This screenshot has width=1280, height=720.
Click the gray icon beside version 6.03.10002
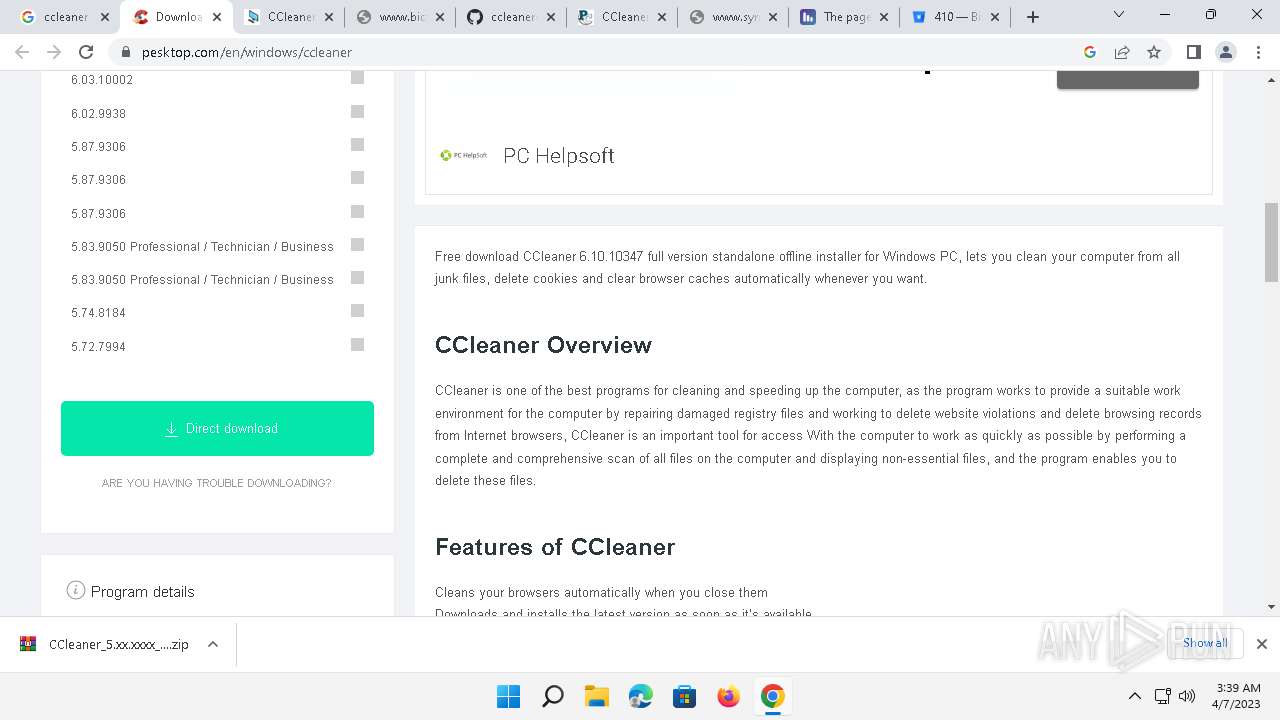pos(357,78)
